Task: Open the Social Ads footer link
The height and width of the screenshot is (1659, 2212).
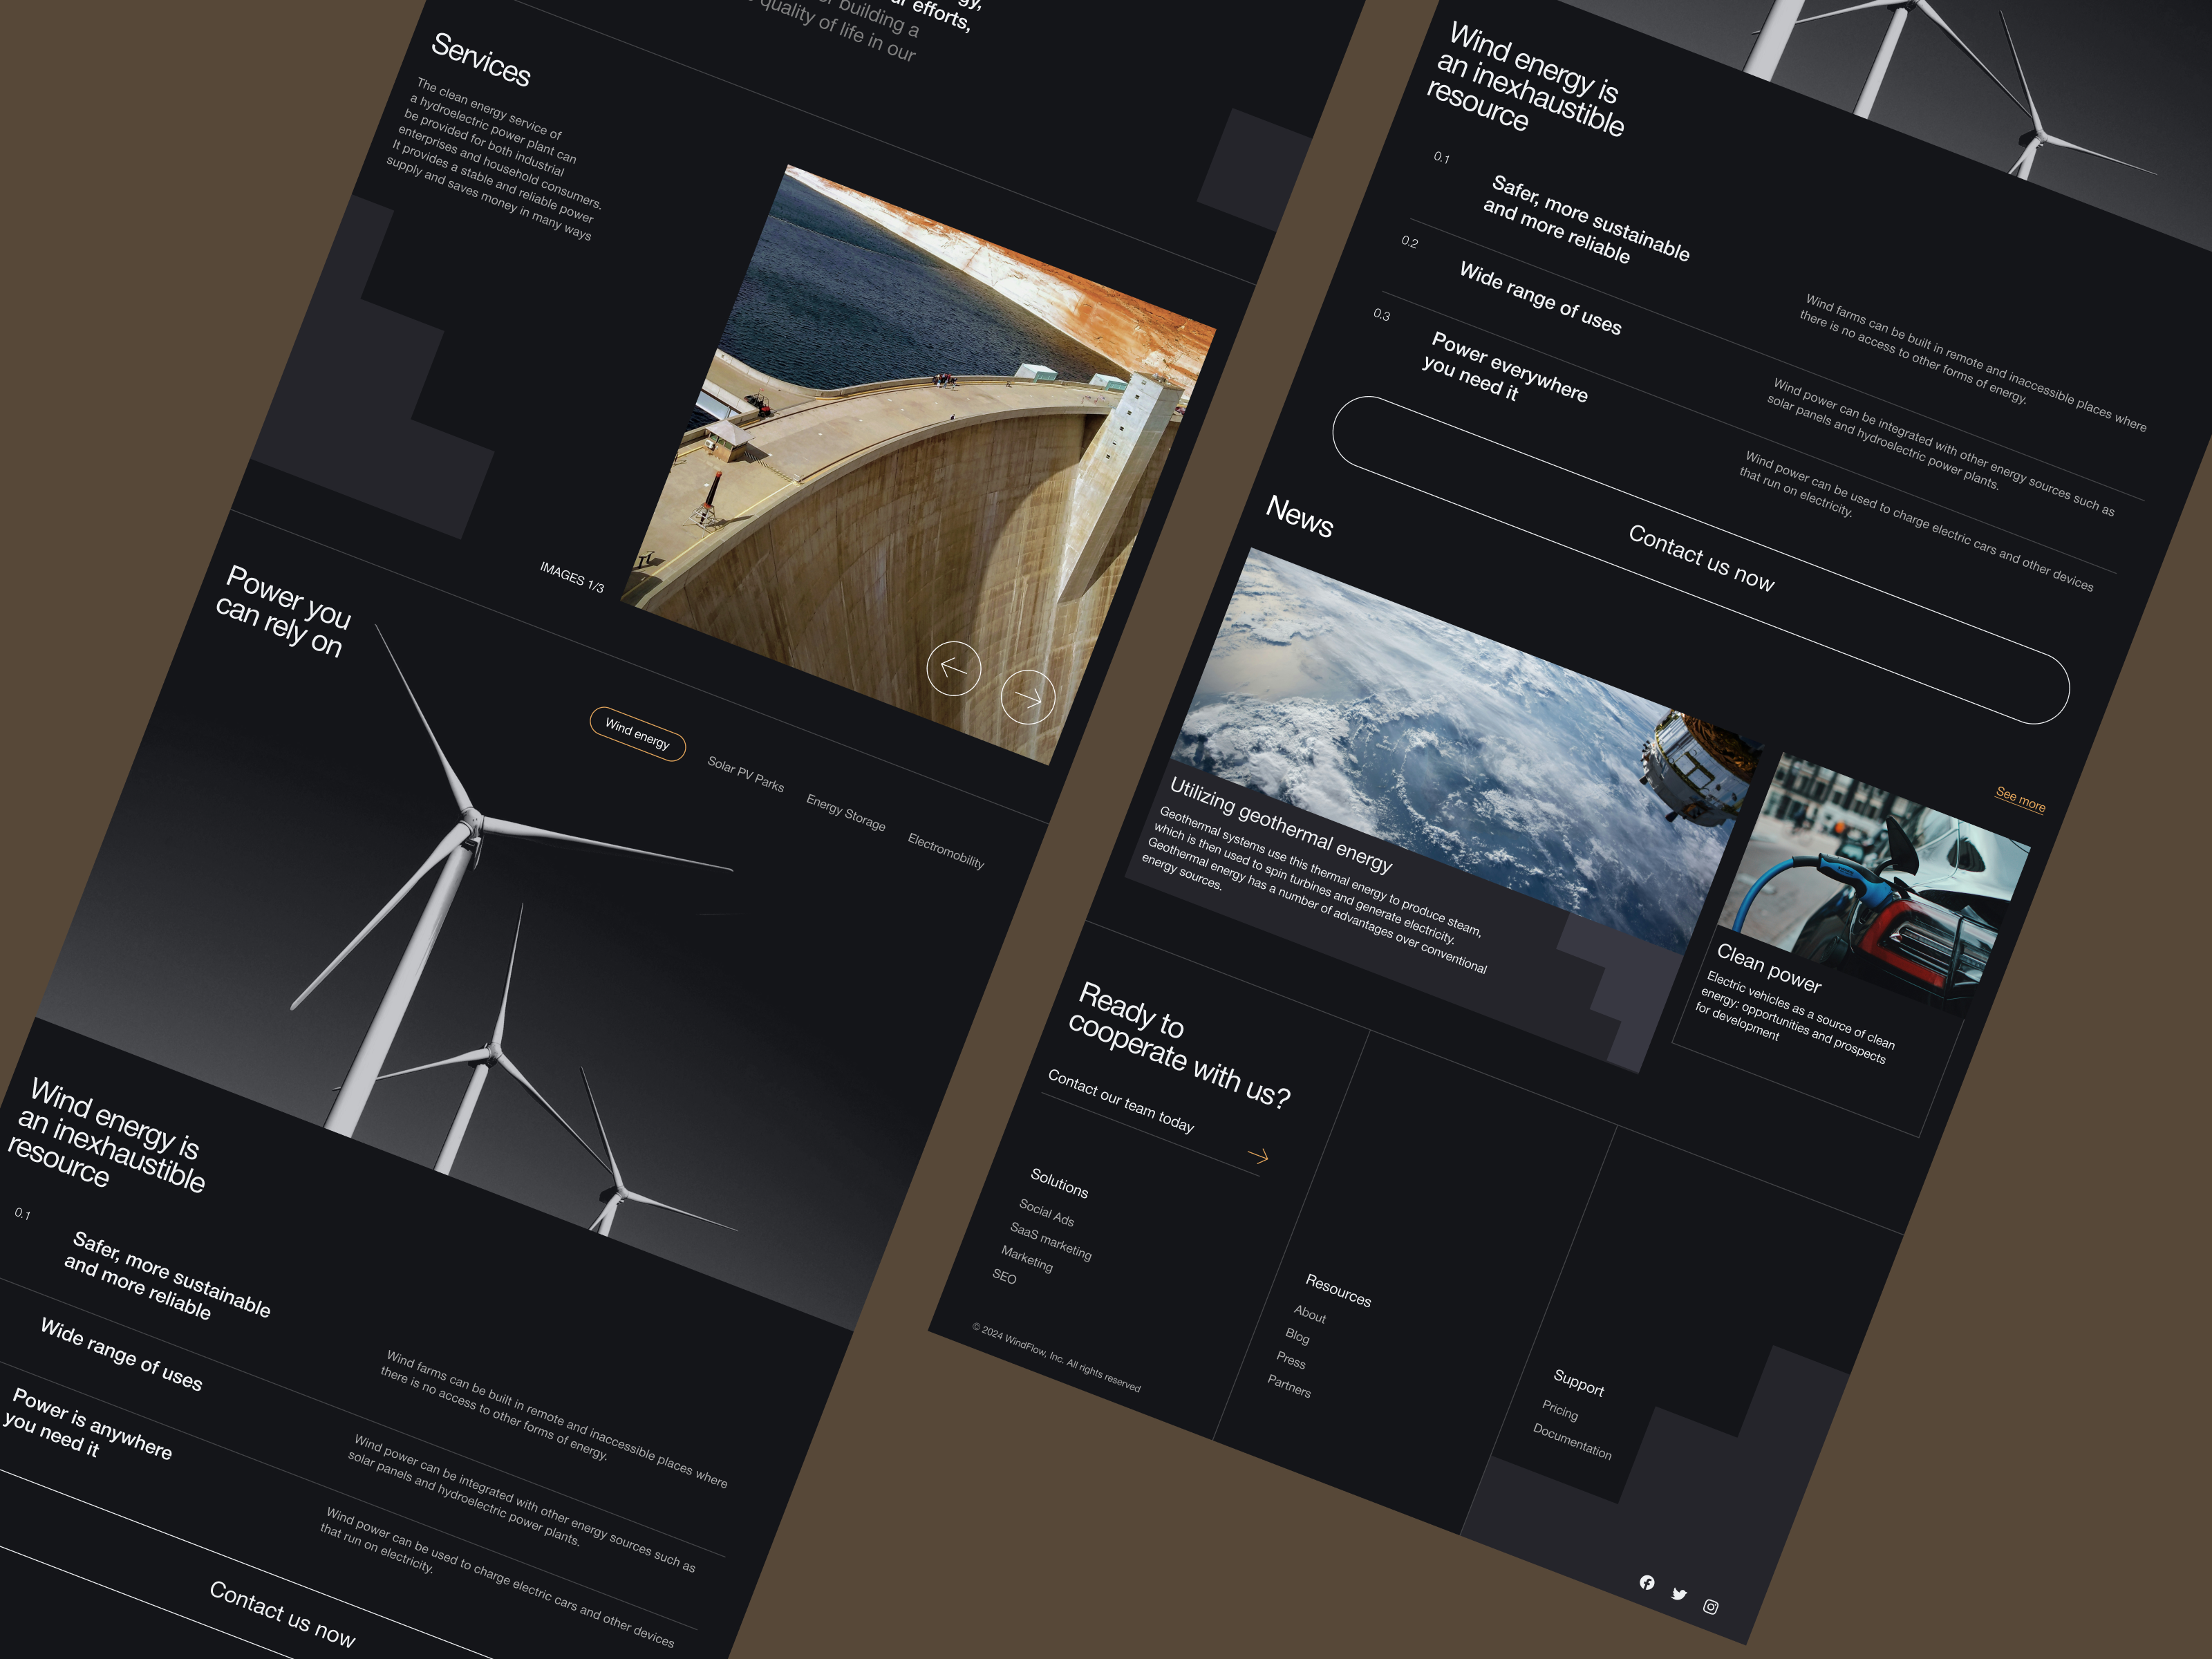Action: 1046,1213
